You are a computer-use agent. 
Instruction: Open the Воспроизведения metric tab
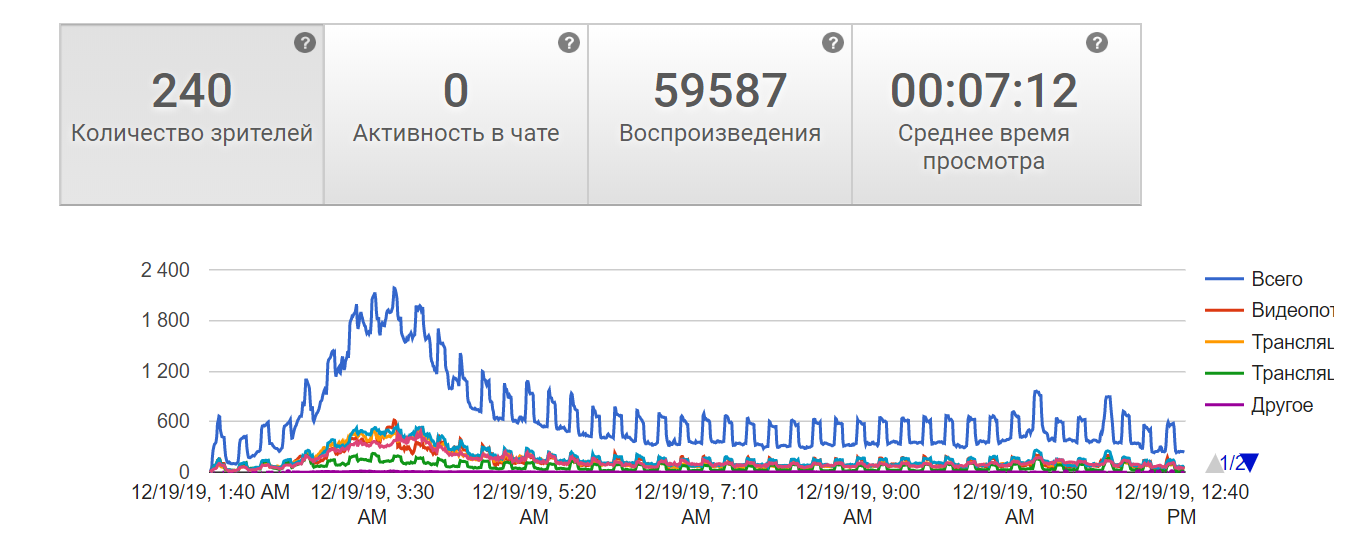tap(720, 115)
